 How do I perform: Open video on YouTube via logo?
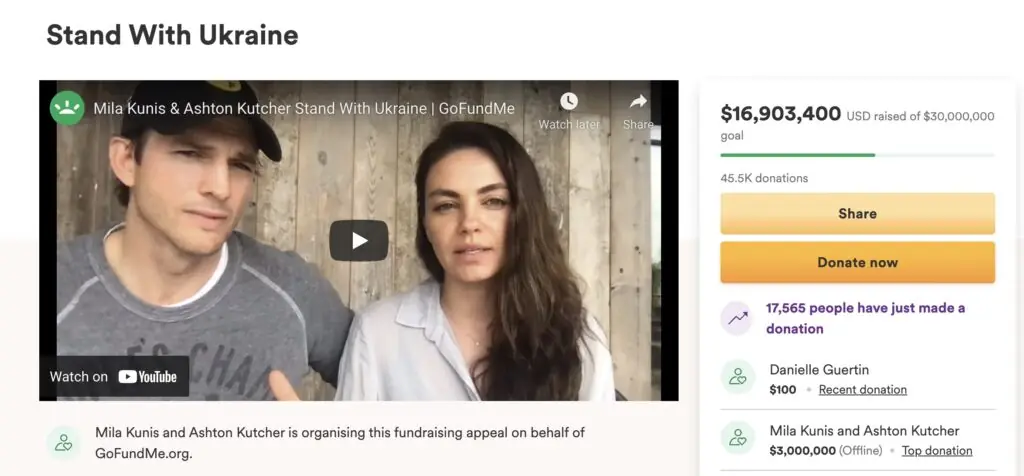coord(147,377)
